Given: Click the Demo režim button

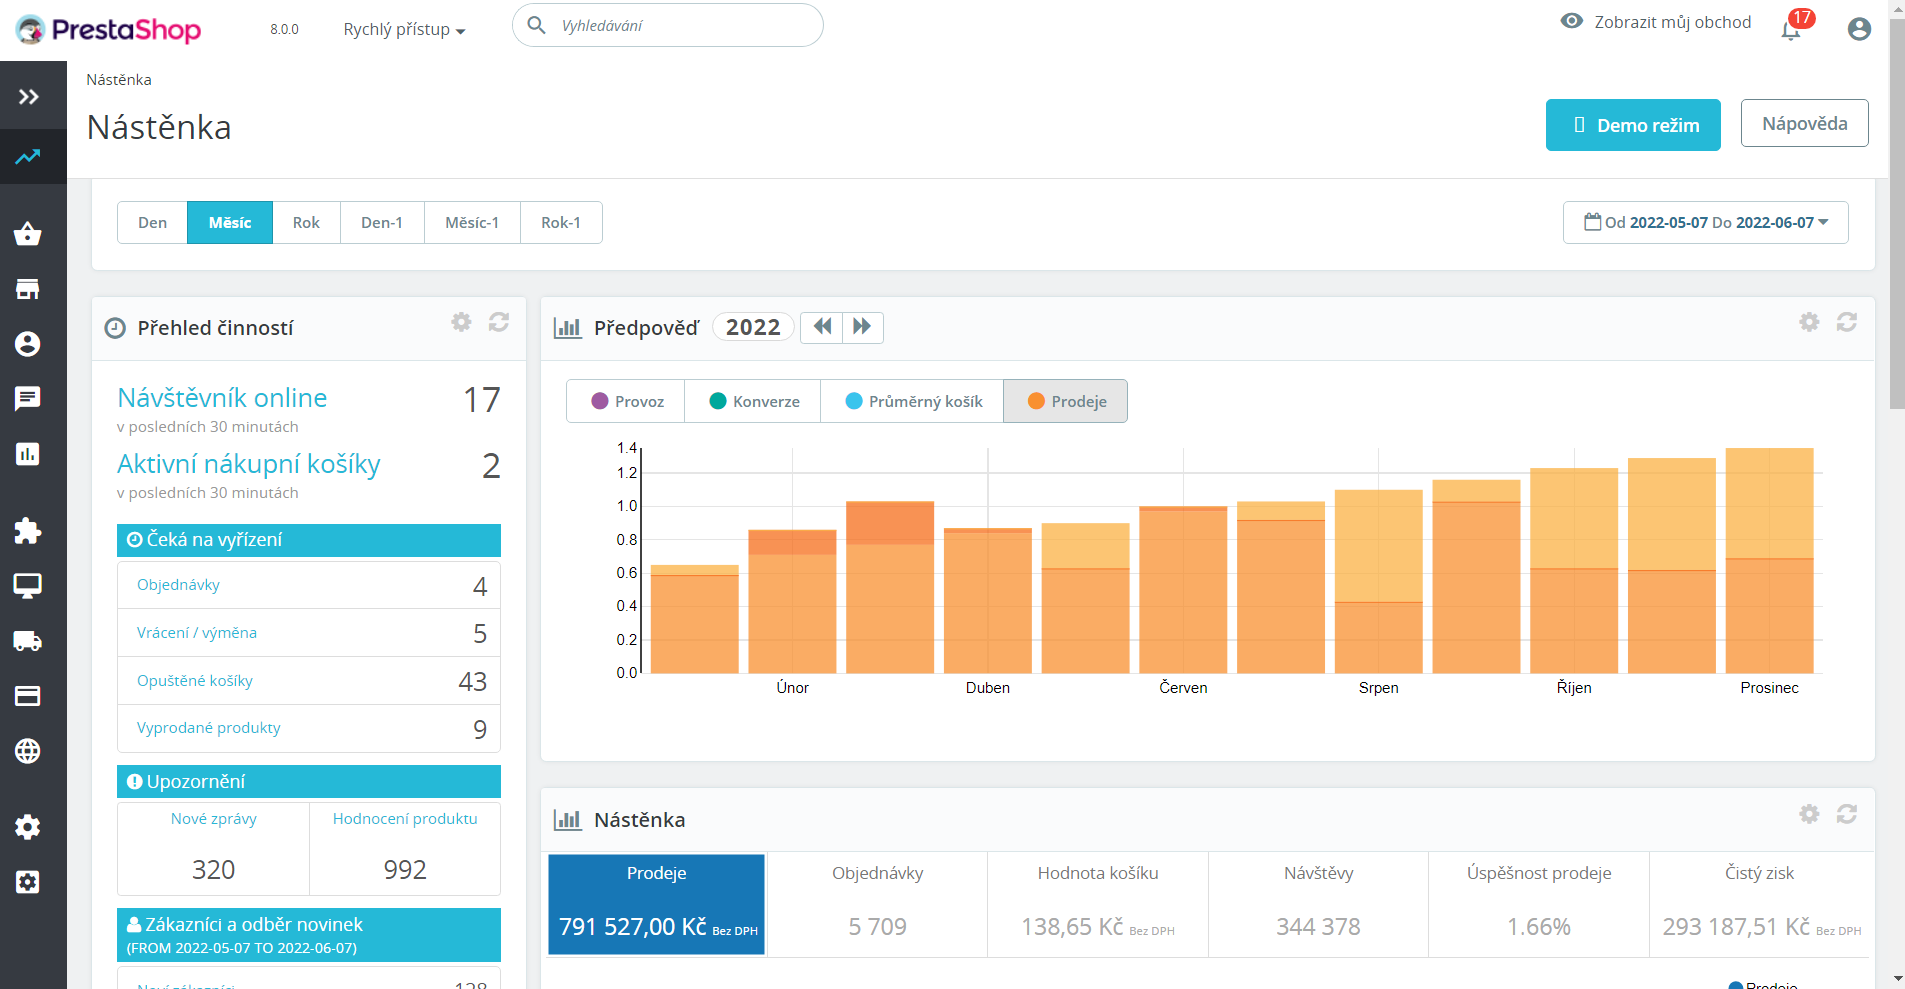Looking at the screenshot, I should point(1633,125).
